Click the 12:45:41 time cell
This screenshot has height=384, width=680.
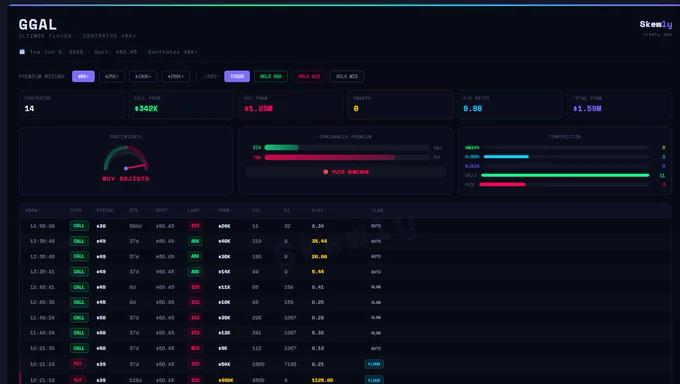[x=42, y=287]
